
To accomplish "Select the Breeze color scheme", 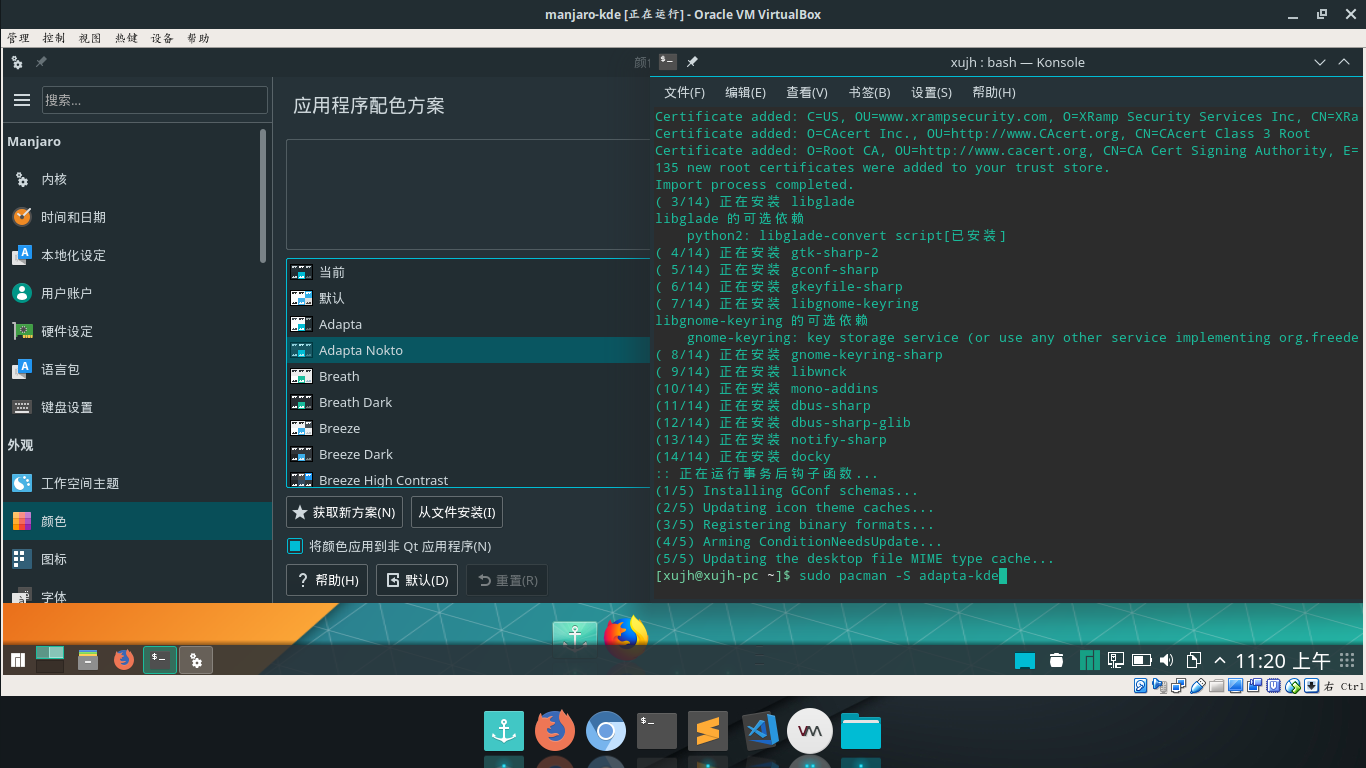I will pos(468,428).
